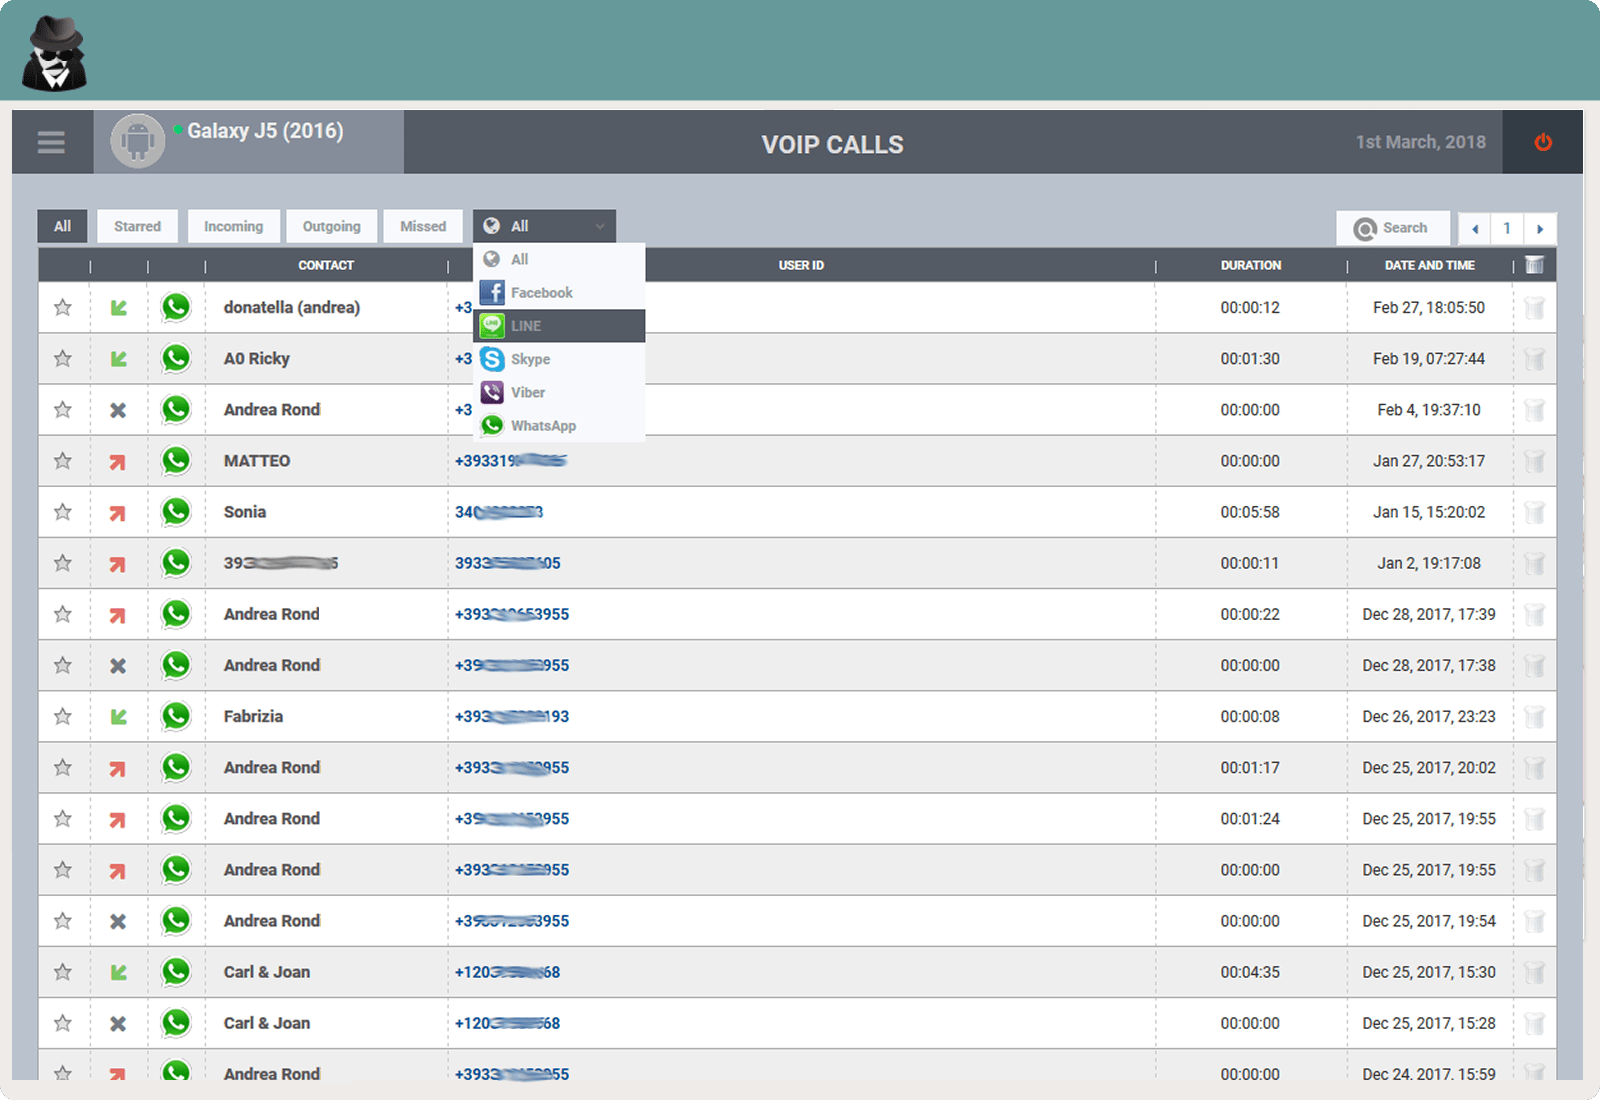
Task: Click the outgoing call arrow next to Sonia
Action: 119,512
